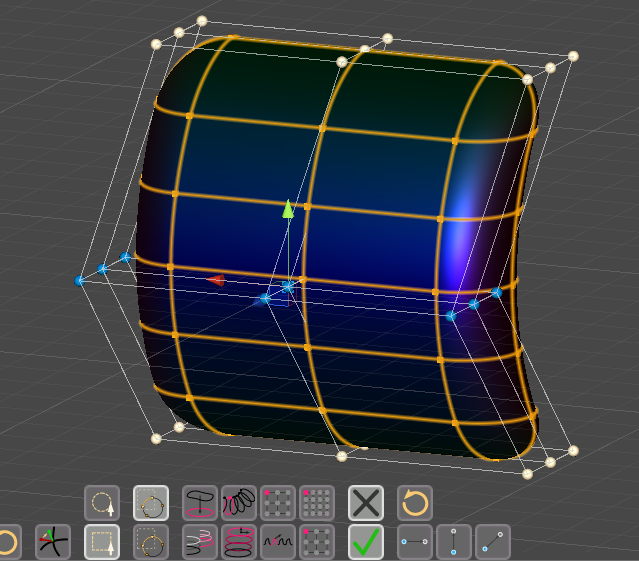Viewport: 639px width, 561px height.
Task: Select the dashed rectangle selection tool
Action: point(102,542)
